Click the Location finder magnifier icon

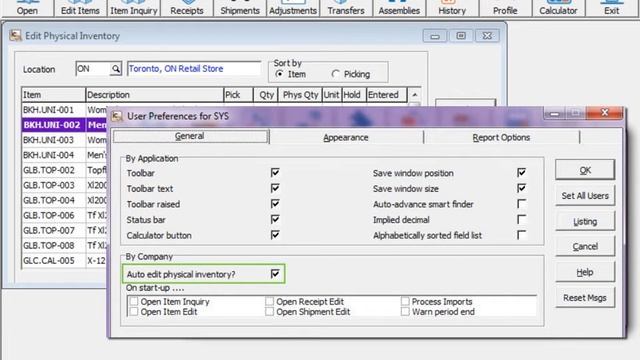pos(116,69)
